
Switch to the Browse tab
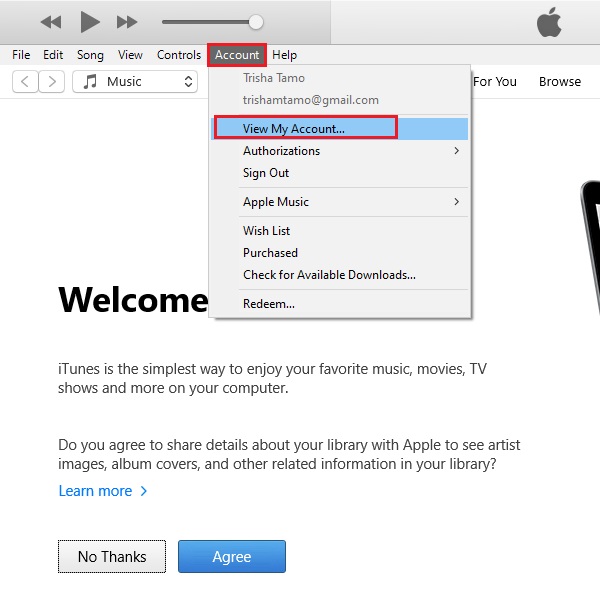click(560, 81)
